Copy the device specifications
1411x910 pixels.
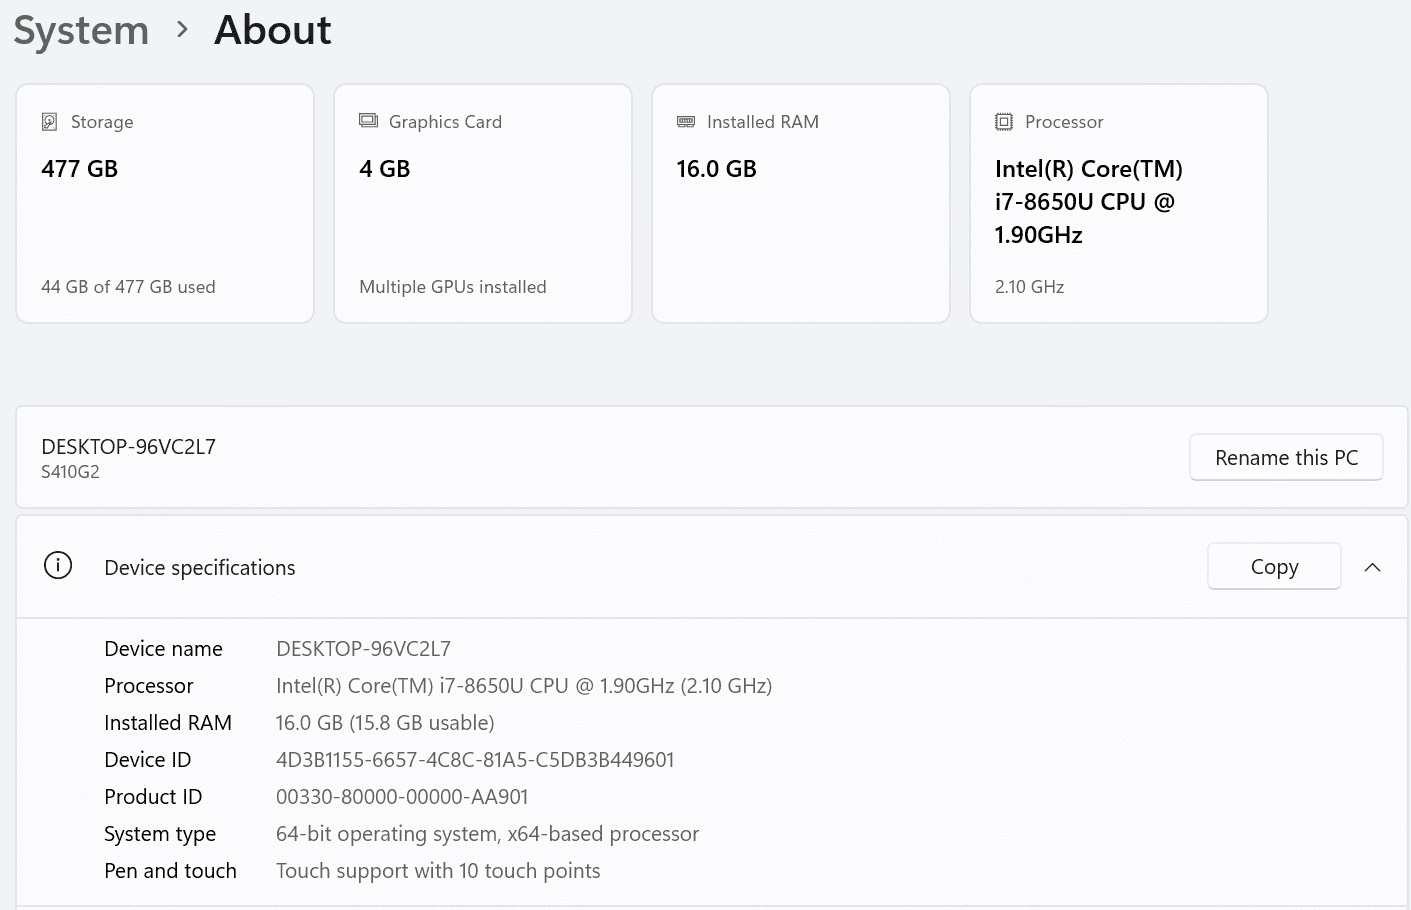tap(1273, 567)
